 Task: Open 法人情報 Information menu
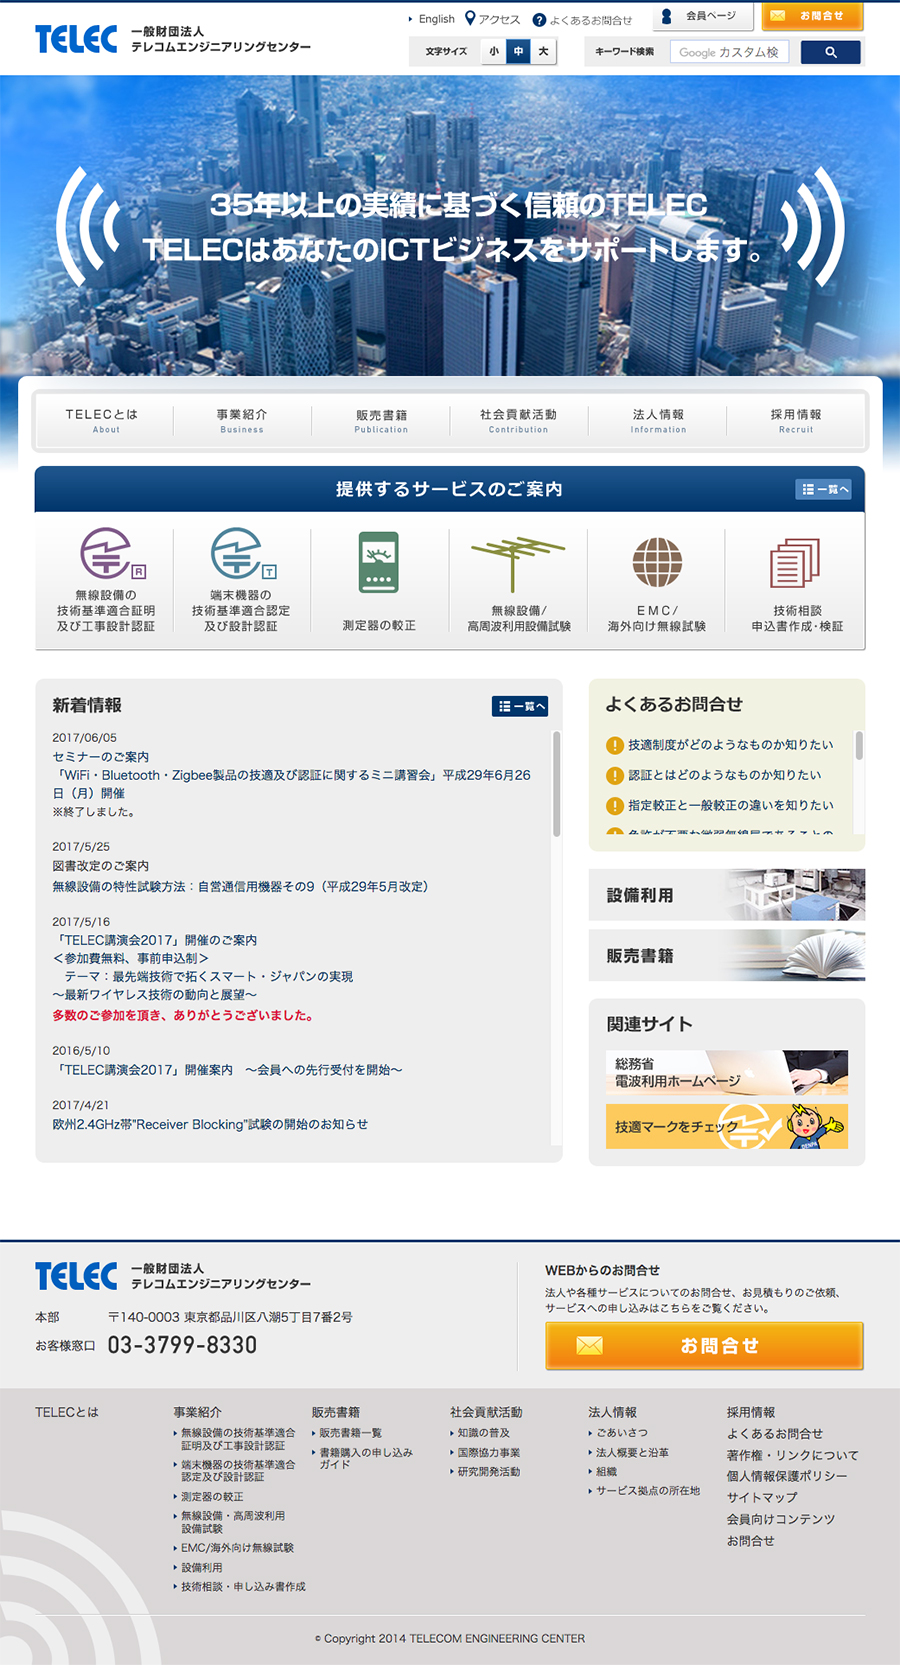coord(658,420)
